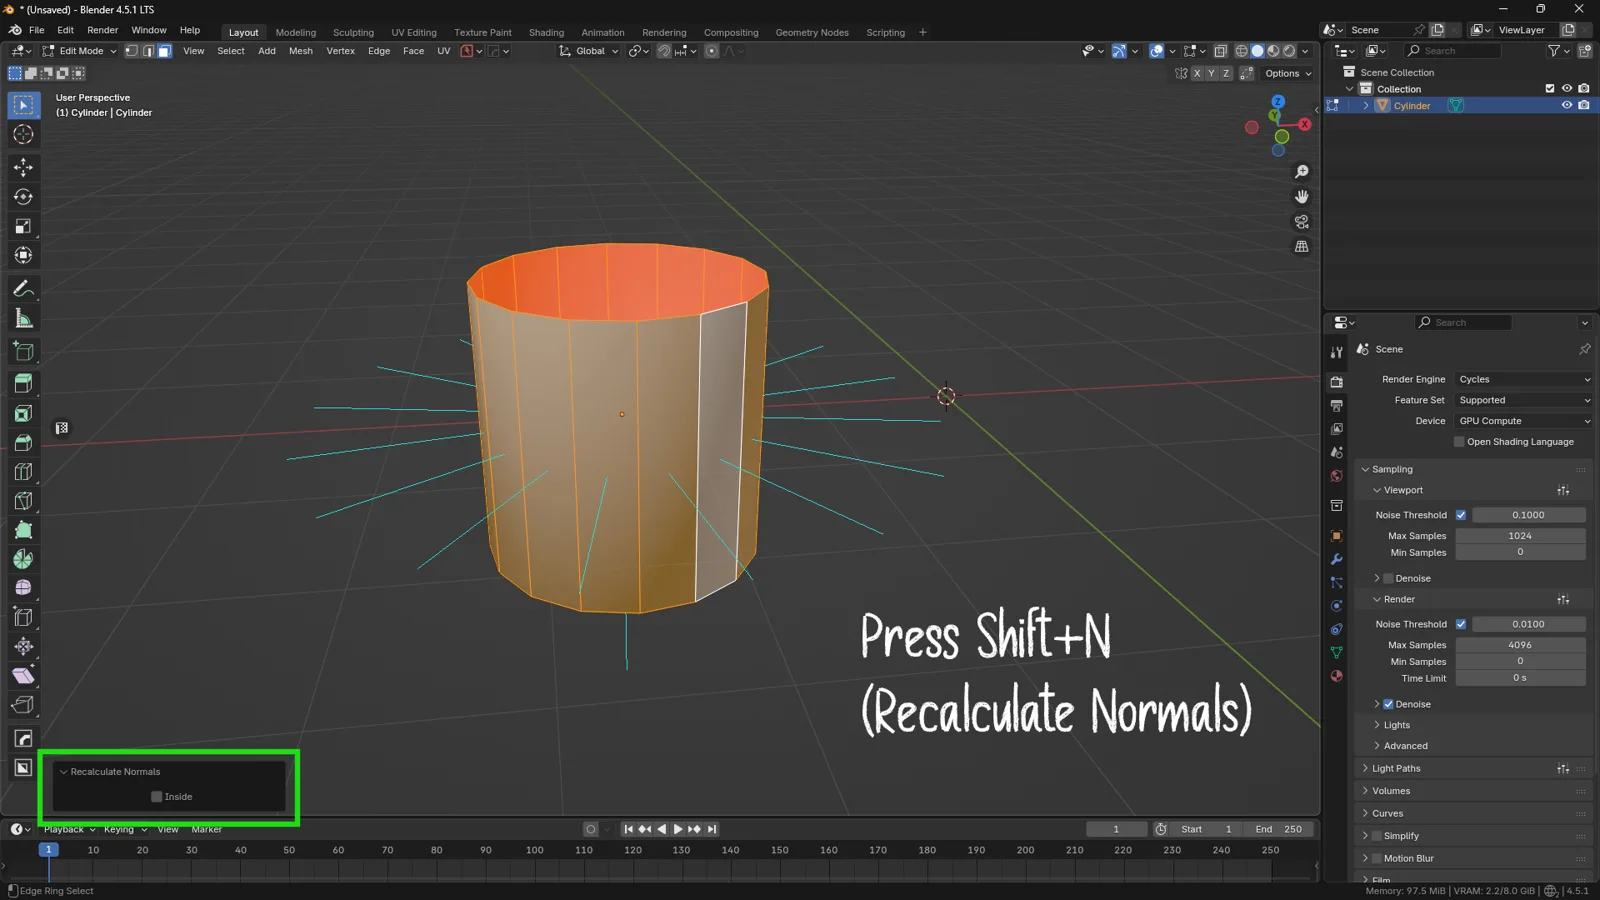Expand the Light Paths panel
This screenshot has height=900, width=1600.
click(1396, 769)
